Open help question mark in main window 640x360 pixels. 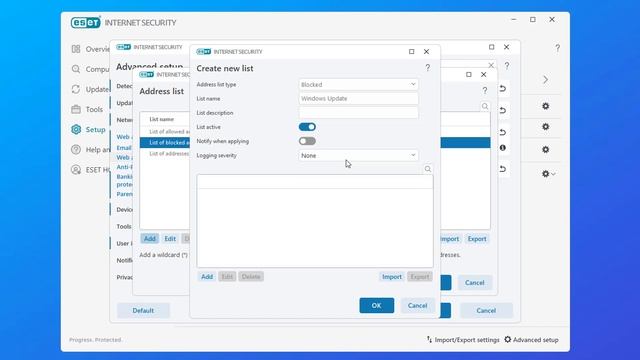(558, 48)
